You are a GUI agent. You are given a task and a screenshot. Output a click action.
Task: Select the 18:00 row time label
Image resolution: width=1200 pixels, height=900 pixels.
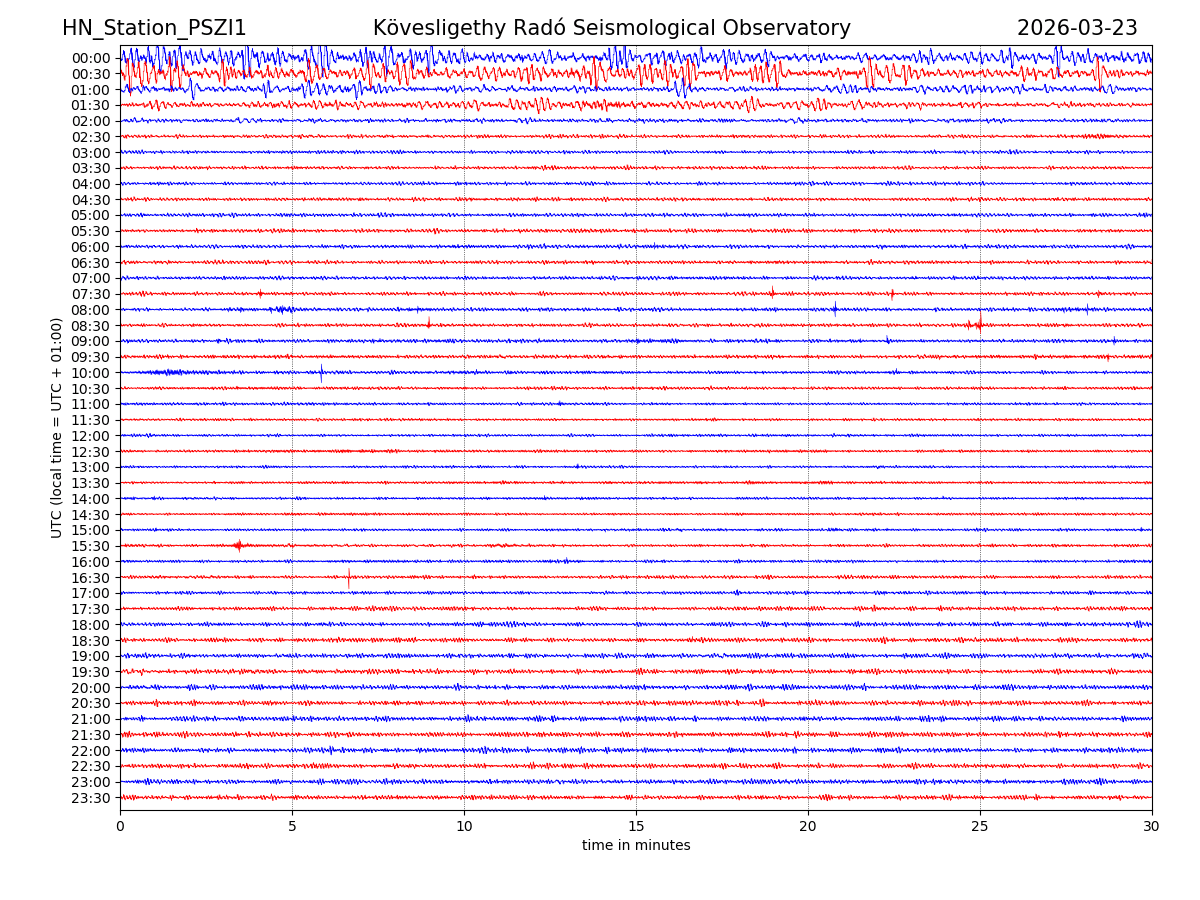[x=91, y=625]
